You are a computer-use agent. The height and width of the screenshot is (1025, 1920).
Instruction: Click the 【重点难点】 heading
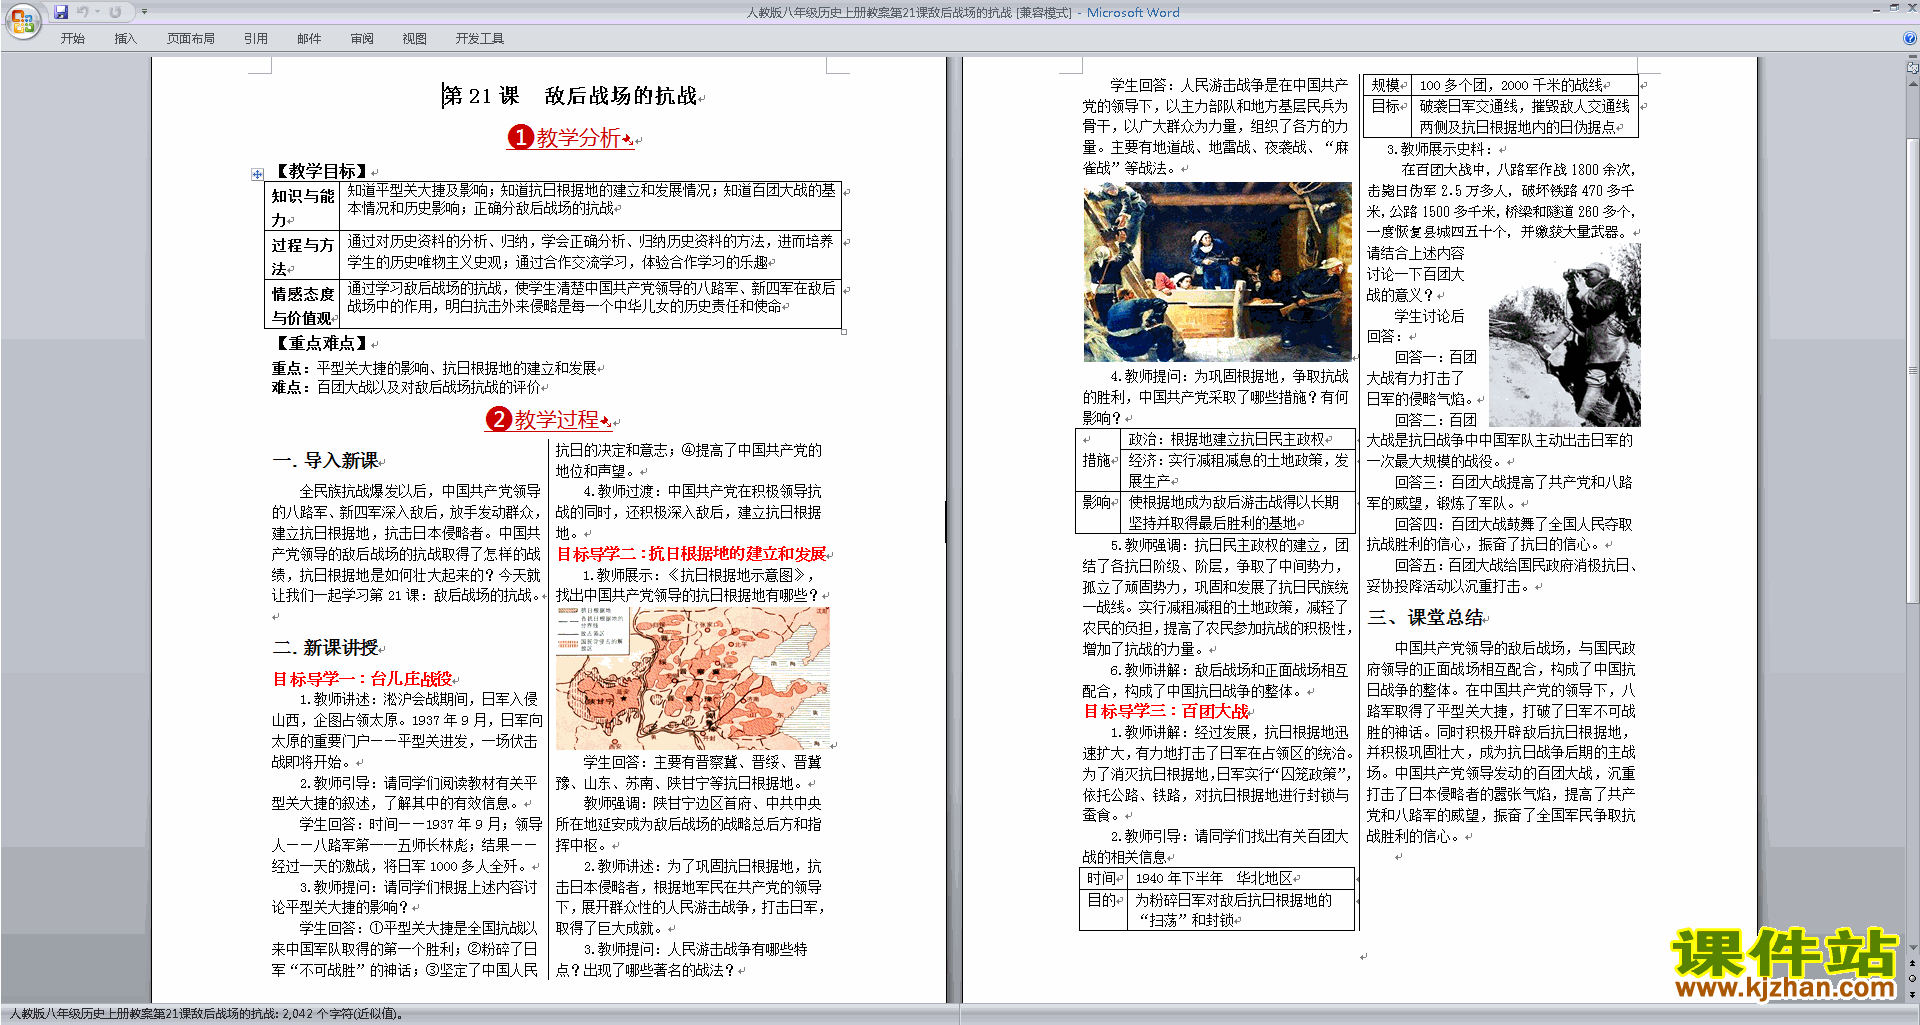[x=321, y=343]
